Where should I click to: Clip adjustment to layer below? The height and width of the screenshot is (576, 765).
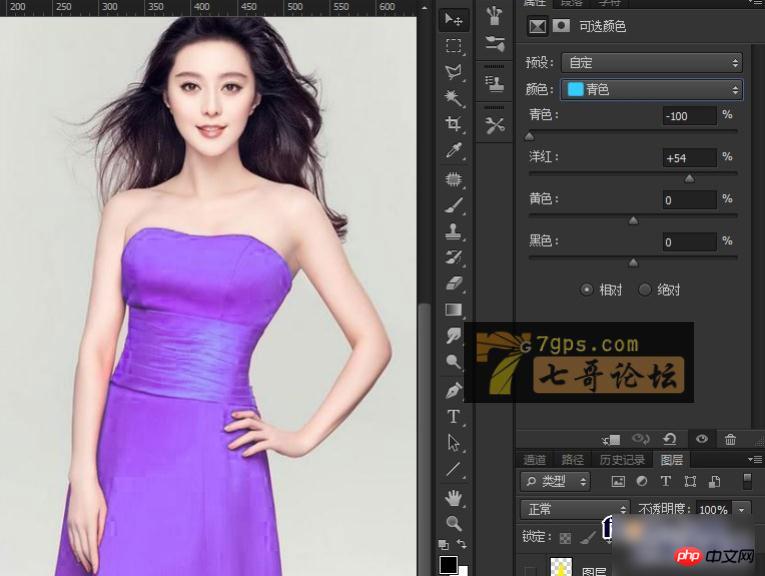tap(611, 439)
